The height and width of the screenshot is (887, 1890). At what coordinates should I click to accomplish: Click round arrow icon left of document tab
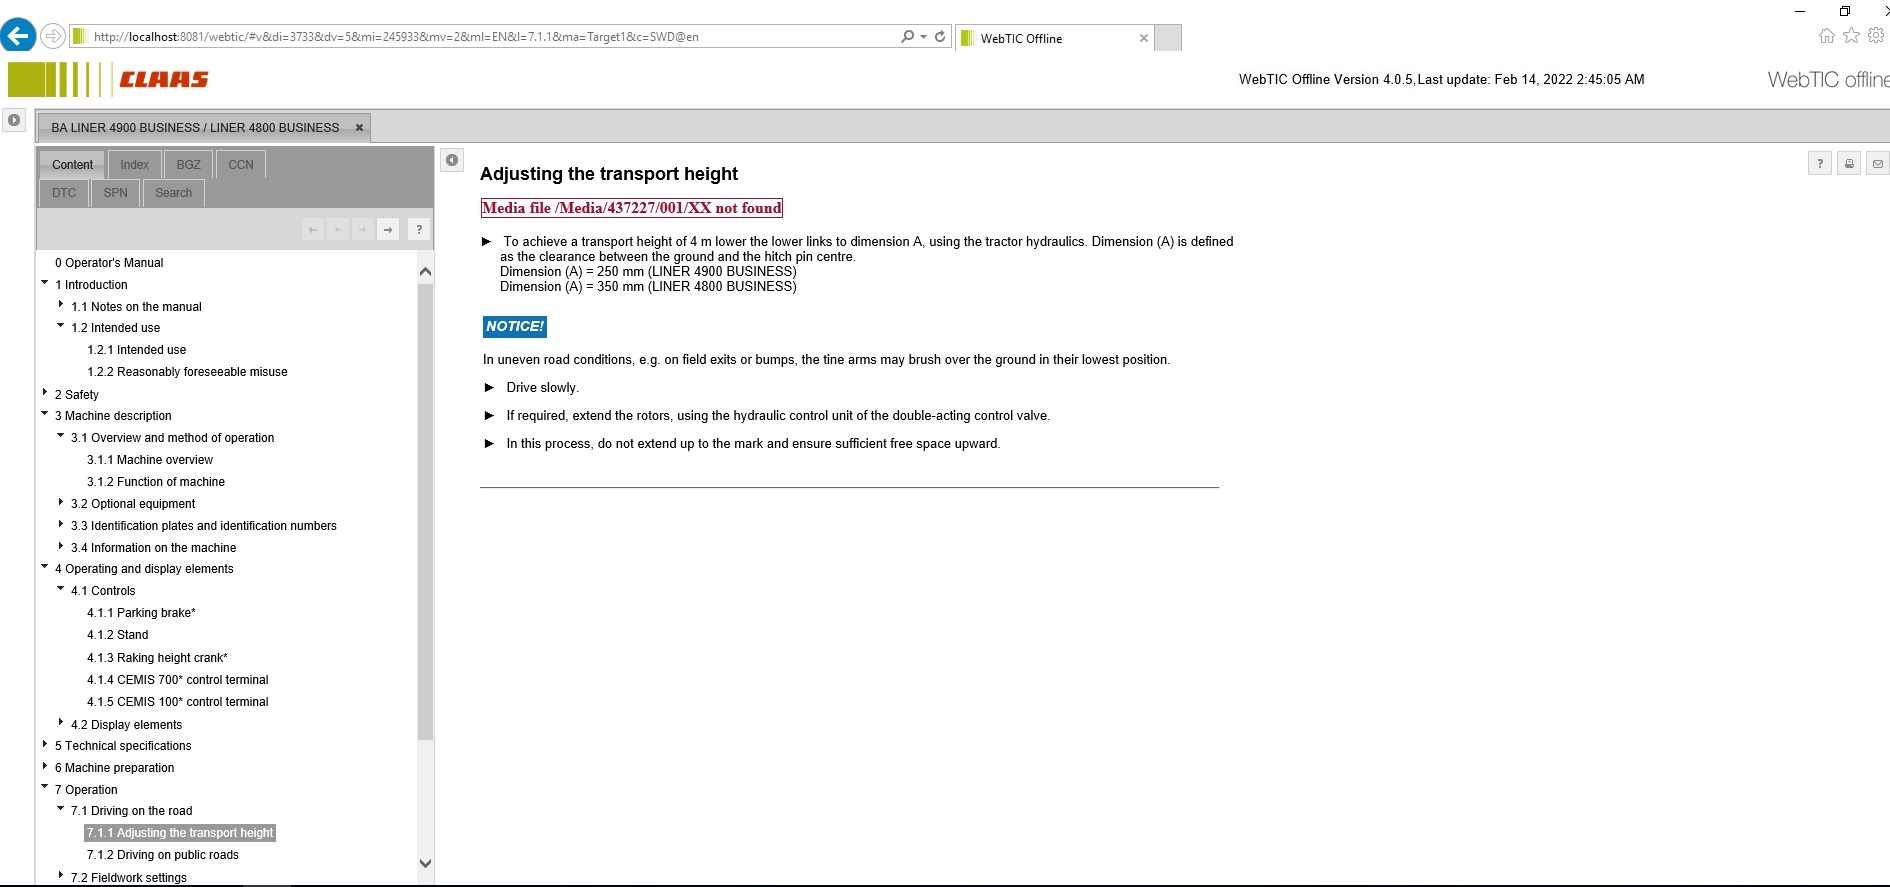point(14,120)
